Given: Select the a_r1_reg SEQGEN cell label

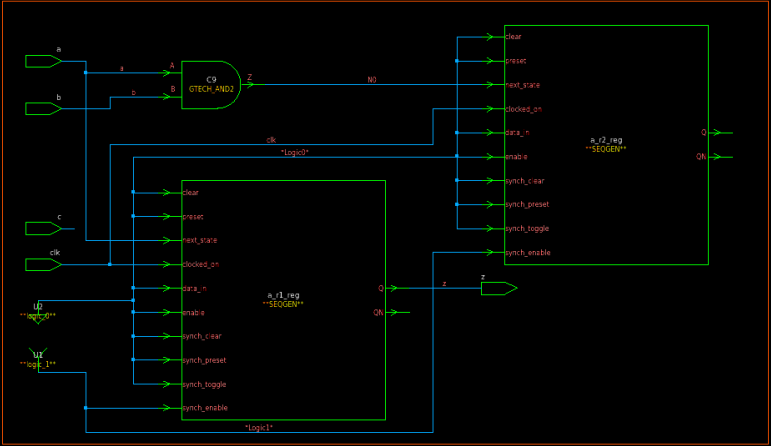Looking at the screenshot, I should pyautogui.click(x=283, y=299).
